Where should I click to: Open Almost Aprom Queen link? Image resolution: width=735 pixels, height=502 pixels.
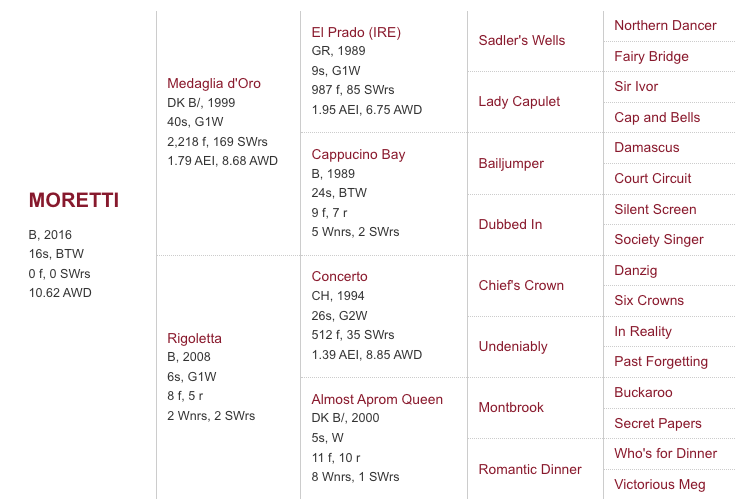(x=377, y=399)
